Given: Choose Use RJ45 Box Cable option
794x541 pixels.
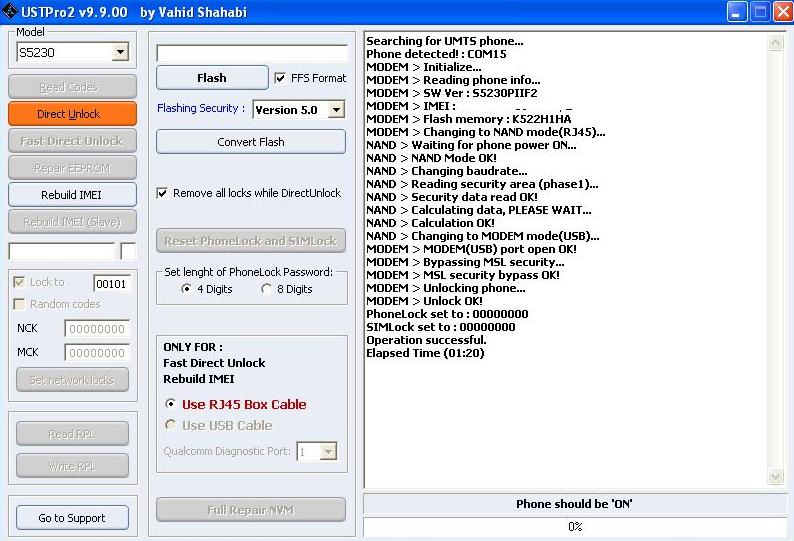Looking at the screenshot, I should [x=171, y=404].
